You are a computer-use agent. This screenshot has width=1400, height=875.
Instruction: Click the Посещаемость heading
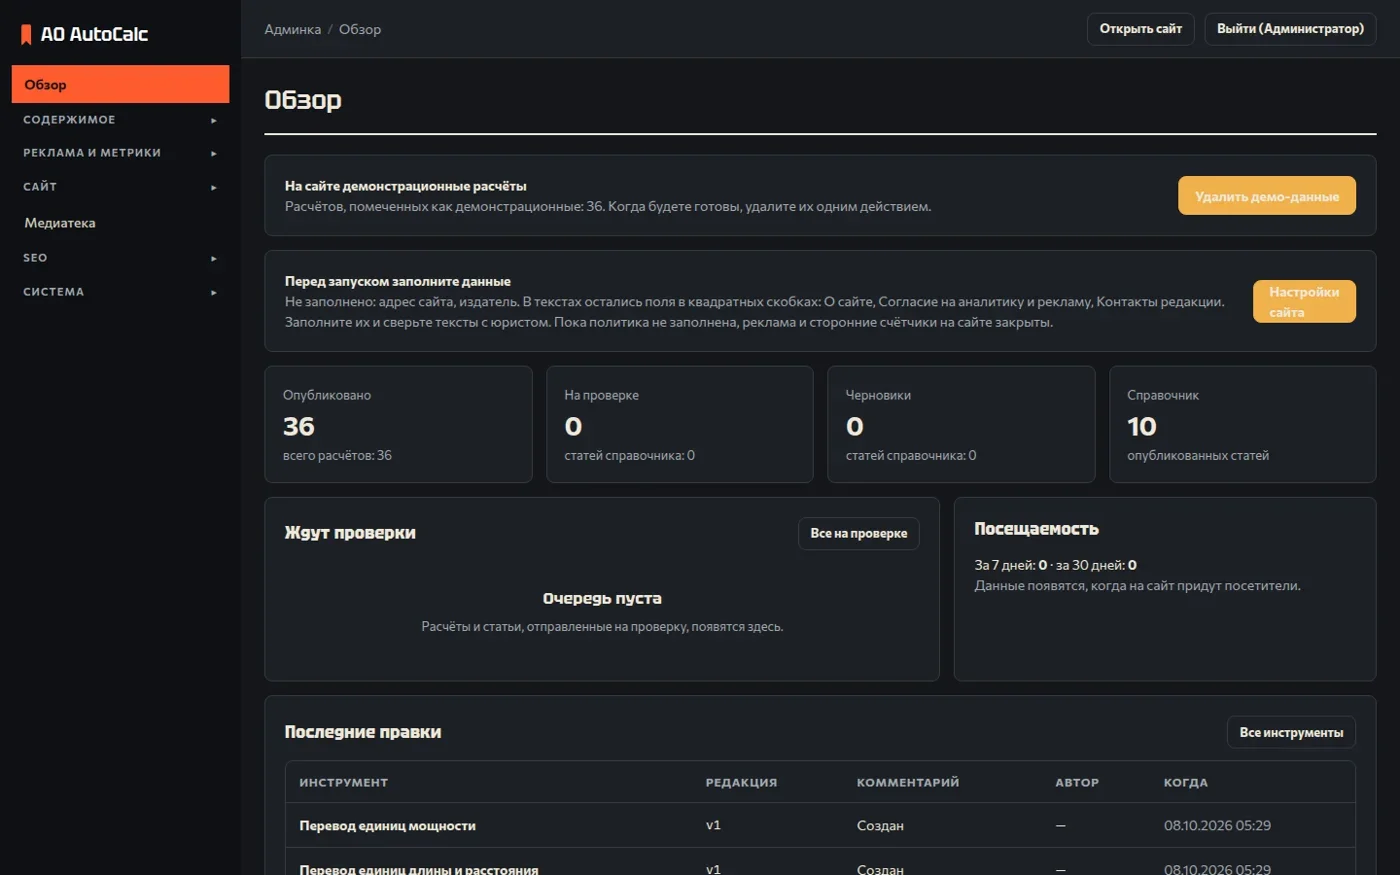1036,529
